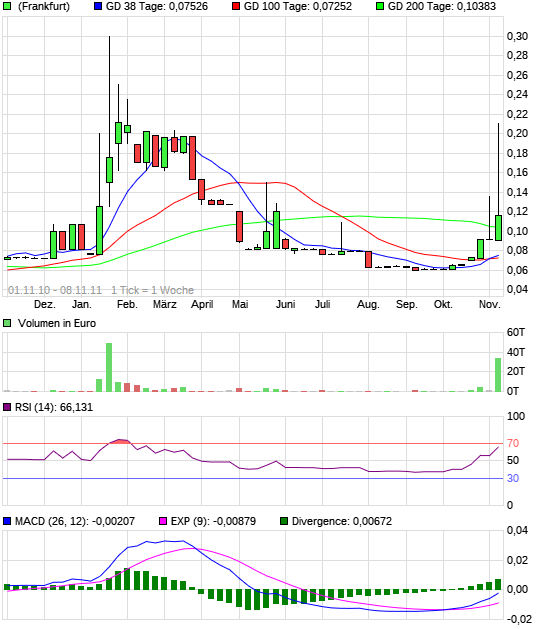This screenshot has height=629, width=545.
Task: Click the RSI 70 overbought level label
Action: coord(513,443)
